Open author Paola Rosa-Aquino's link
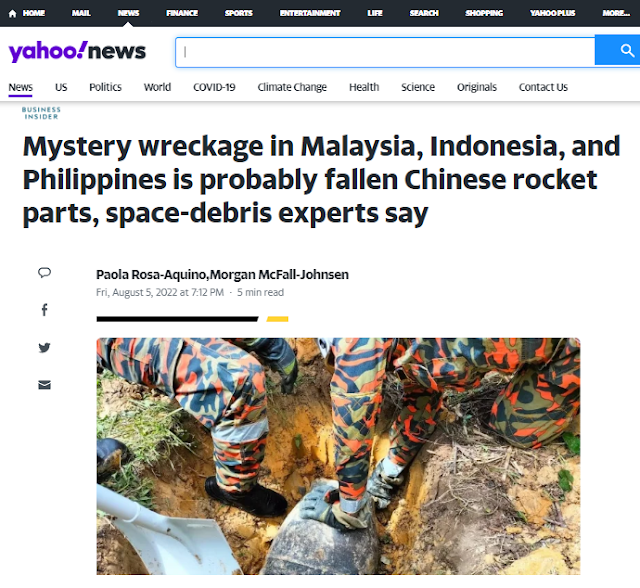640x588 pixels. click(151, 275)
